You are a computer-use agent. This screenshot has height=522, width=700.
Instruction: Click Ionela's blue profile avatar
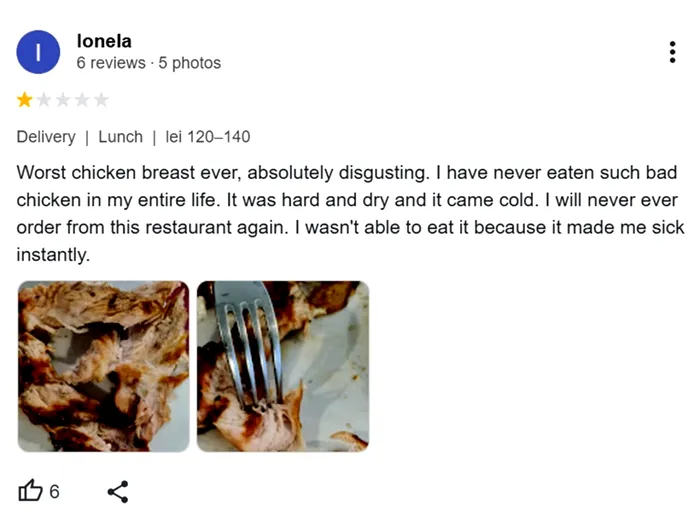coord(39,52)
